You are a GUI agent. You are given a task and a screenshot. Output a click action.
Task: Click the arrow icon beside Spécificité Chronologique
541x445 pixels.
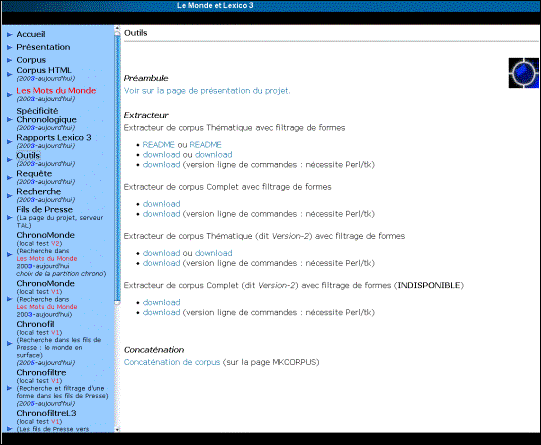10,119
